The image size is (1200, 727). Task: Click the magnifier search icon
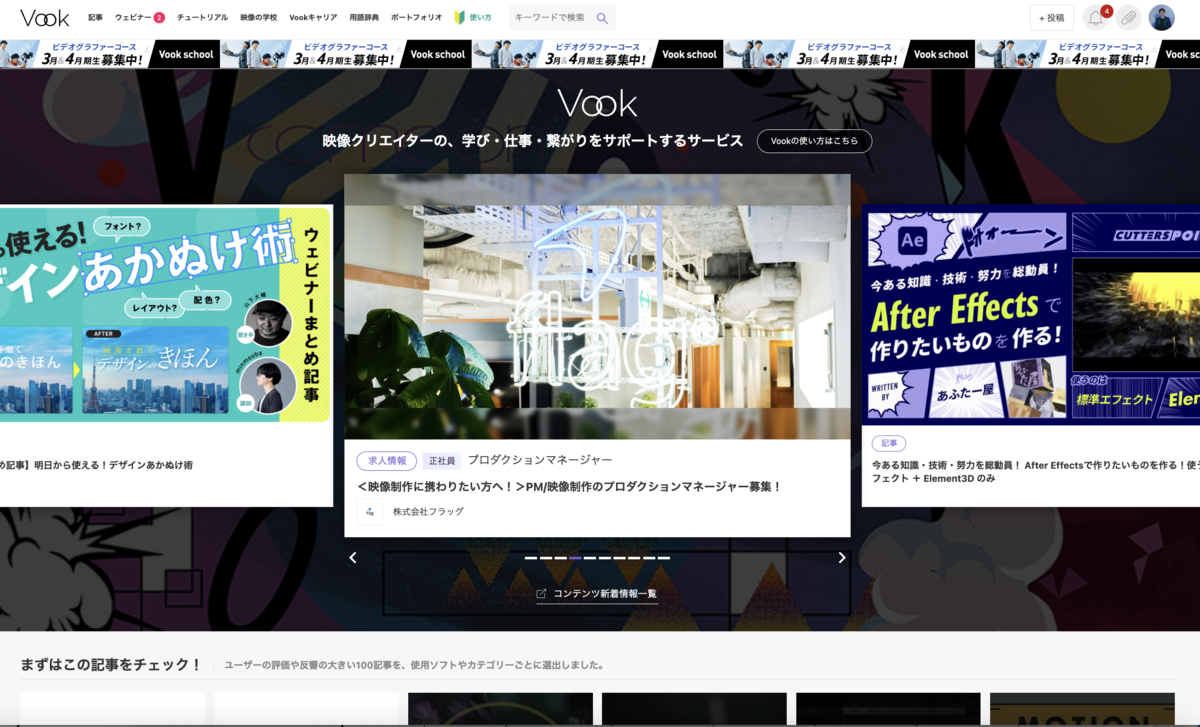(x=602, y=18)
